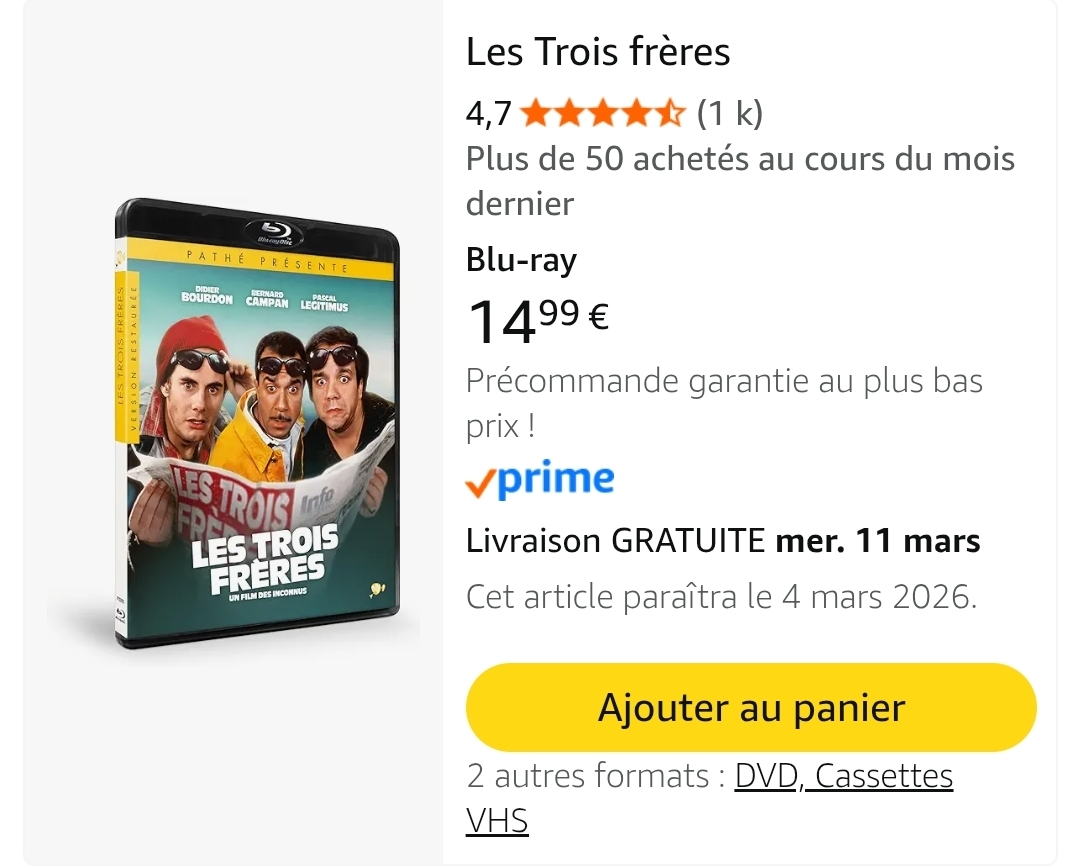Select the Blu-ray format label
The height and width of the screenshot is (868, 1080).
tap(521, 260)
